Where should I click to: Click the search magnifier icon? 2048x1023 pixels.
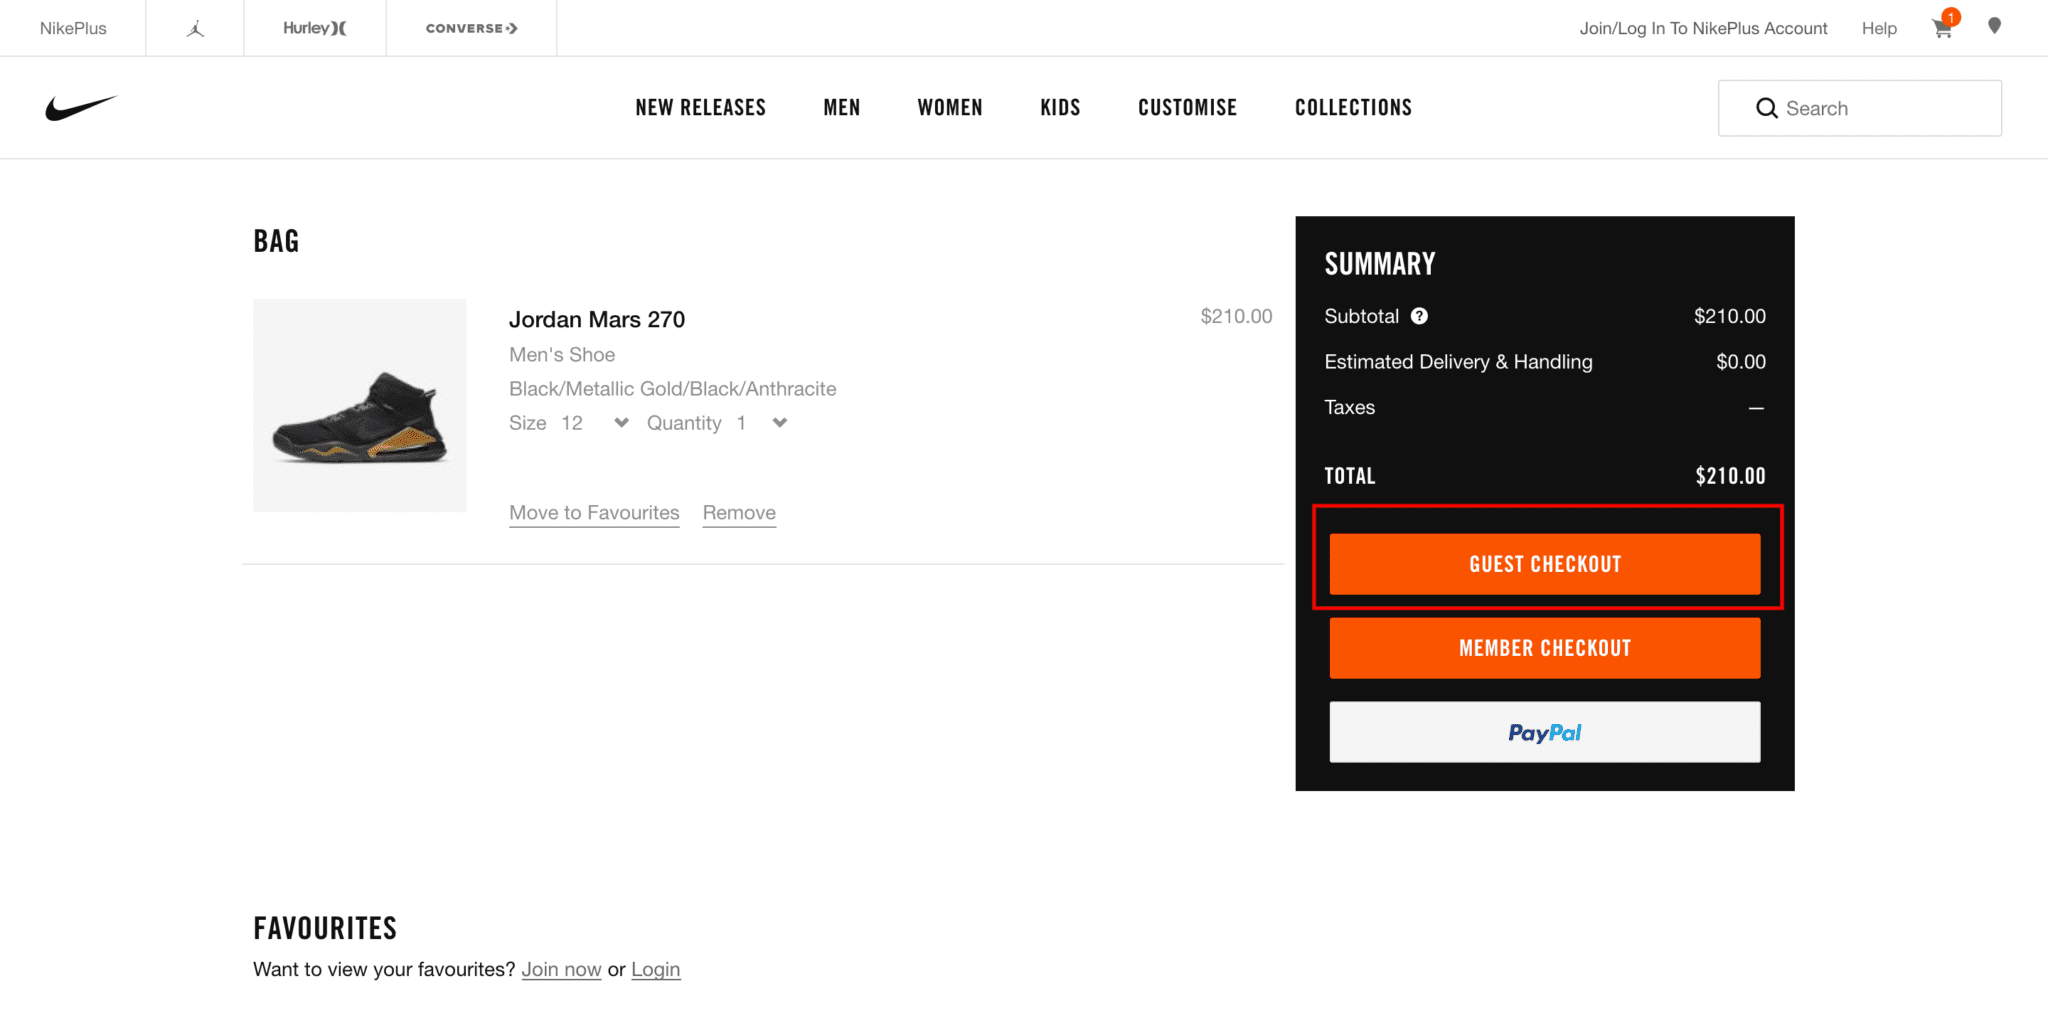(x=1767, y=108)
